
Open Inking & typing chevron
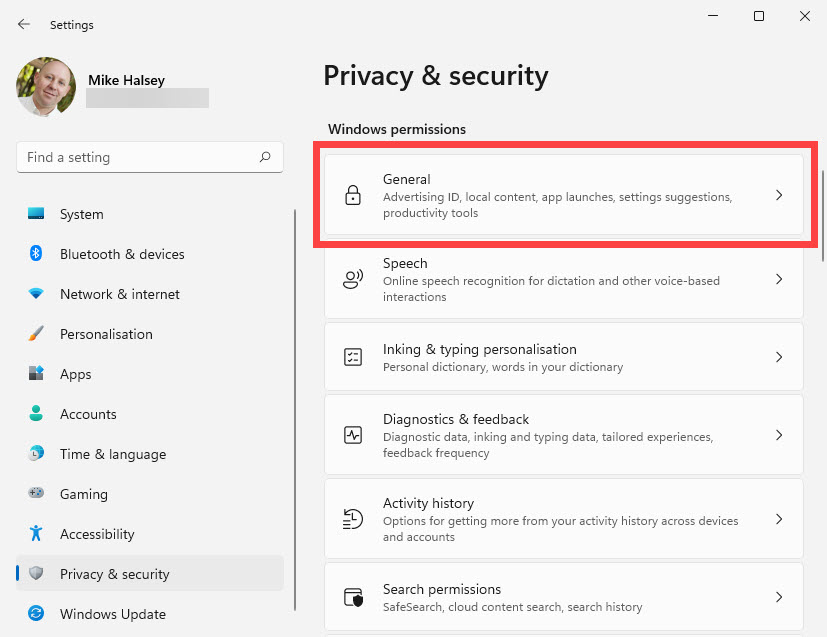coord(779,357)
